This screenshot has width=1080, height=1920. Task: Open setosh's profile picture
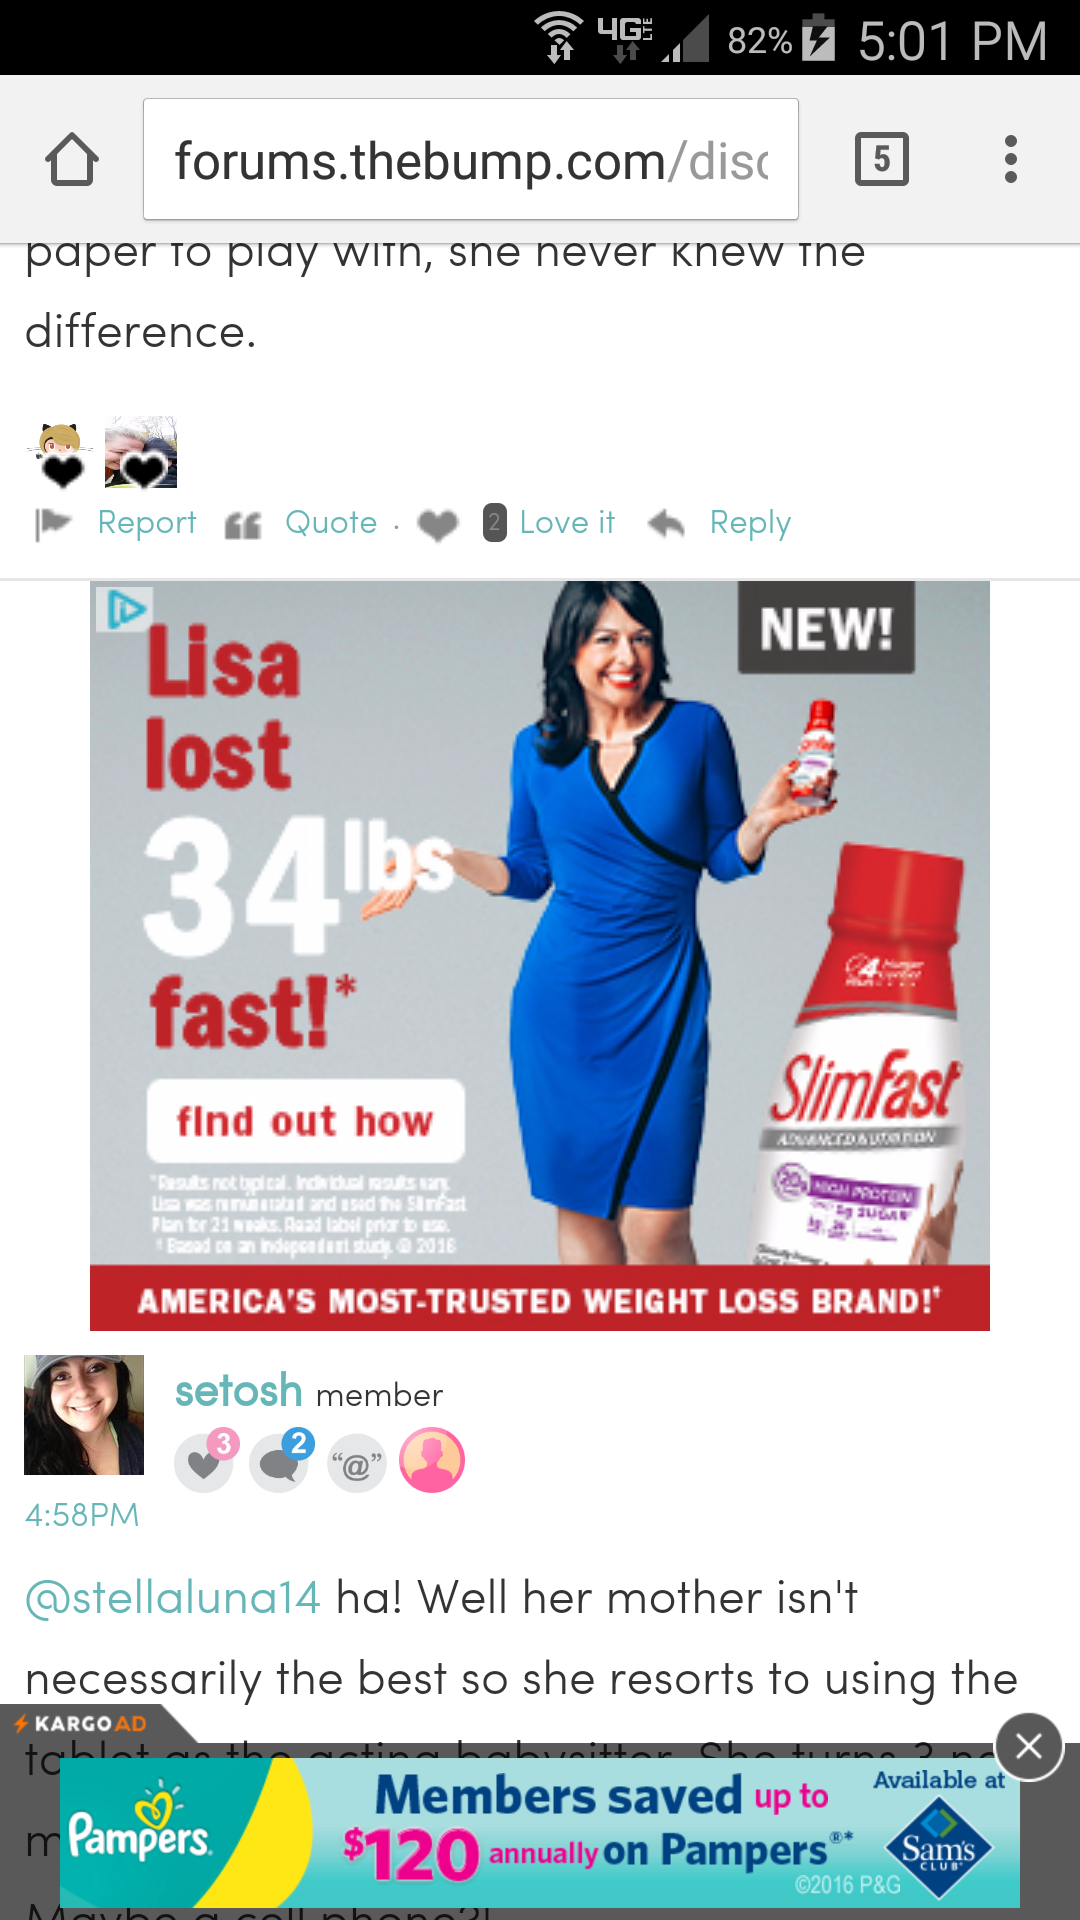point(84,1415)
